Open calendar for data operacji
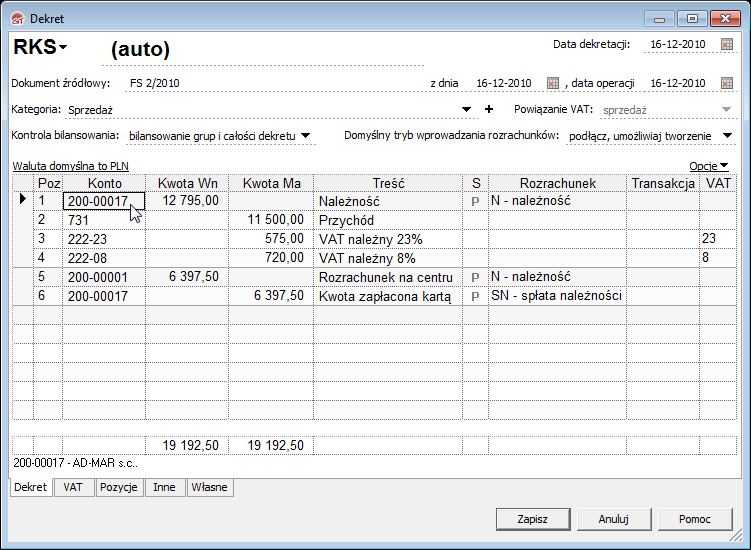The height and width of the screenshot is (550, 751). (727, 83)
